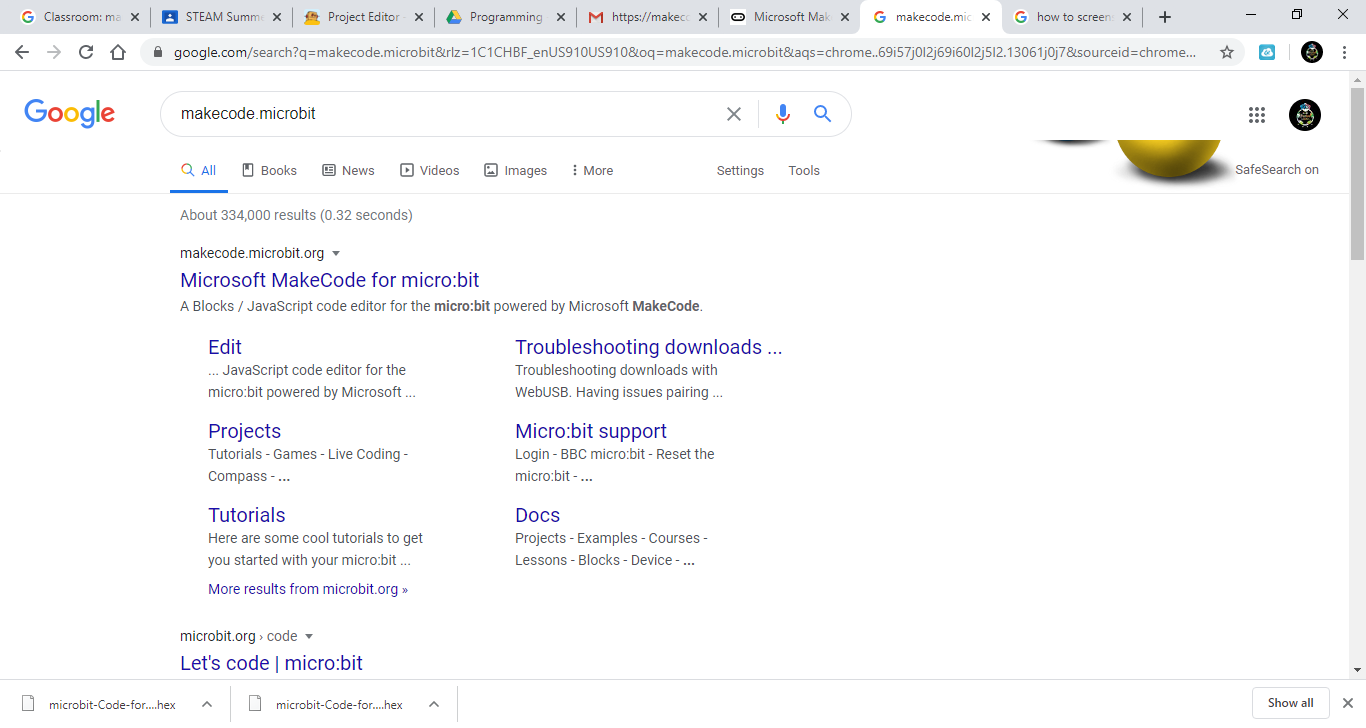This screenshot has height=728, width=1366.
Task: Show News search results
Action: tap(348, 171)
